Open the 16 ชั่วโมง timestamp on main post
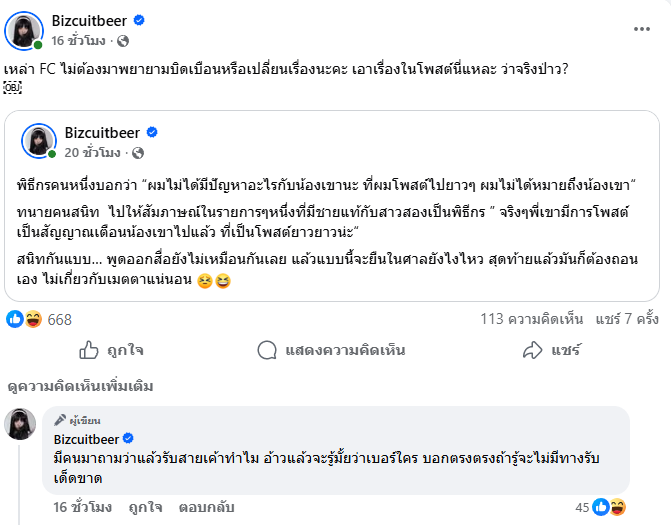 pos(80,42)
